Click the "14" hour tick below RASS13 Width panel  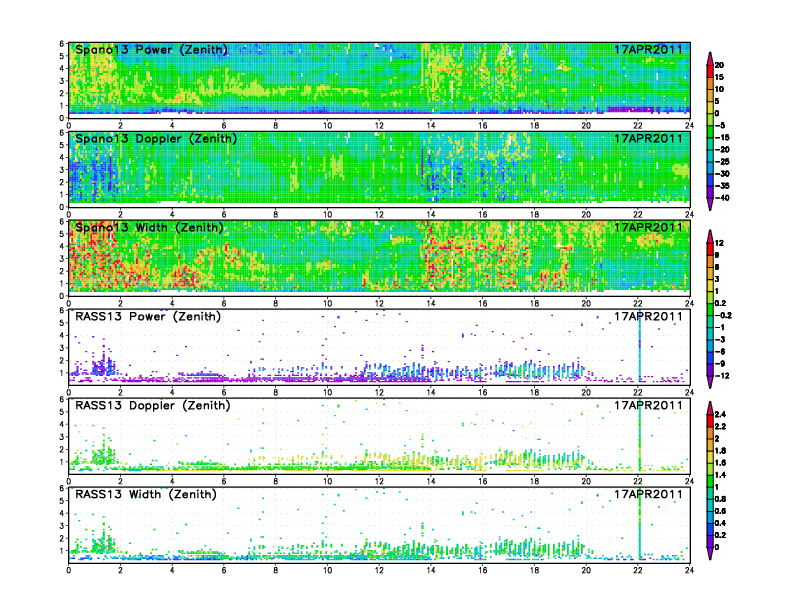coord(431,570)
